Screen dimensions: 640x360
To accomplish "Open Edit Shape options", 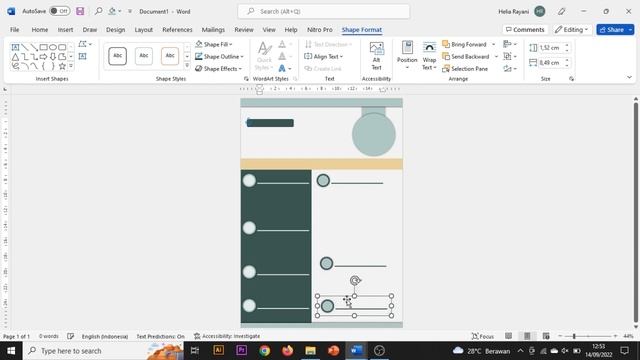I will point(84,44).
